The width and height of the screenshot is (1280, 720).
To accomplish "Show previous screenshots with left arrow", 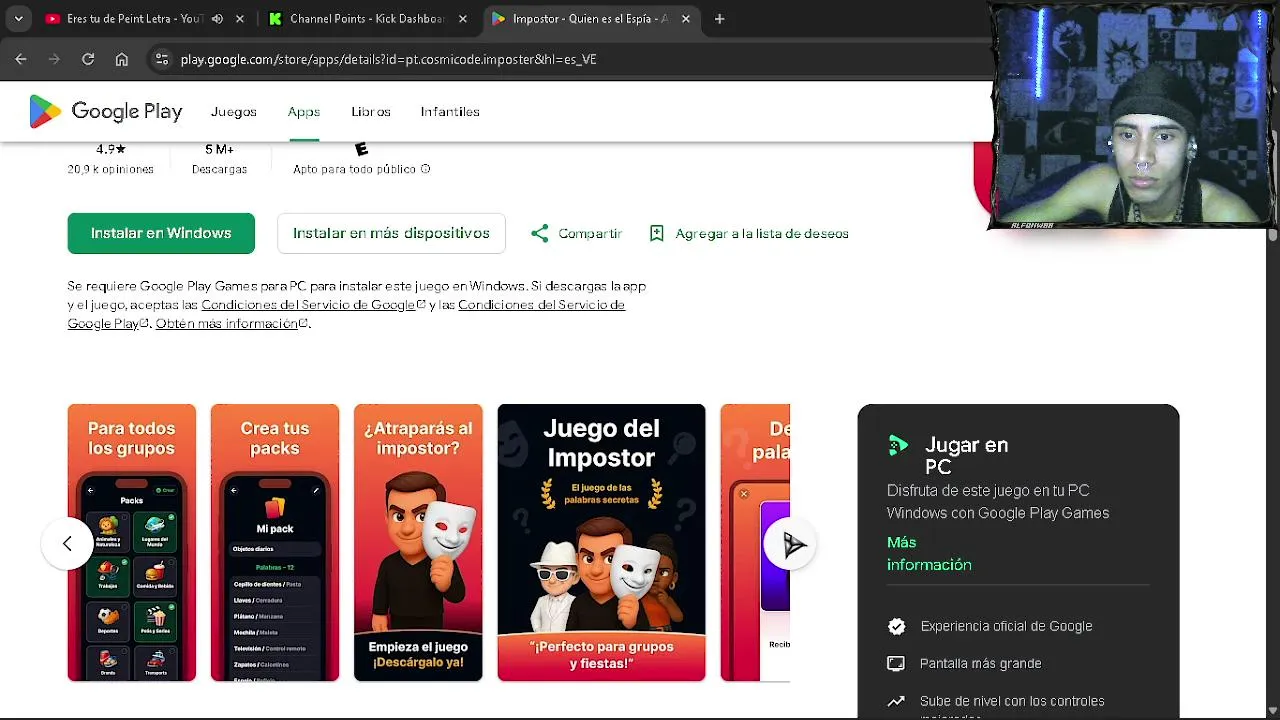I will pyautogui.click(x=67, y=544).
